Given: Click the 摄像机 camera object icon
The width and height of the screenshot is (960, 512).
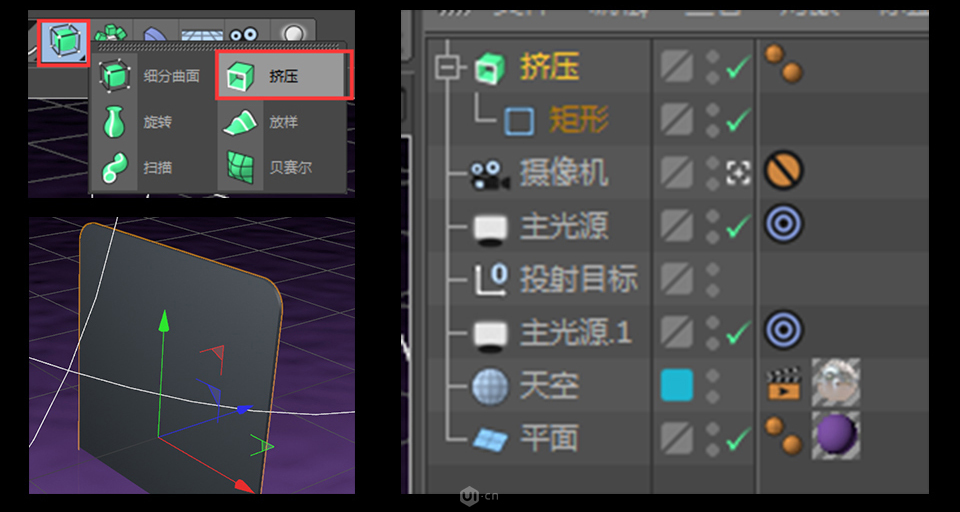Looking at the screenshot, I should tap(489, 175).
